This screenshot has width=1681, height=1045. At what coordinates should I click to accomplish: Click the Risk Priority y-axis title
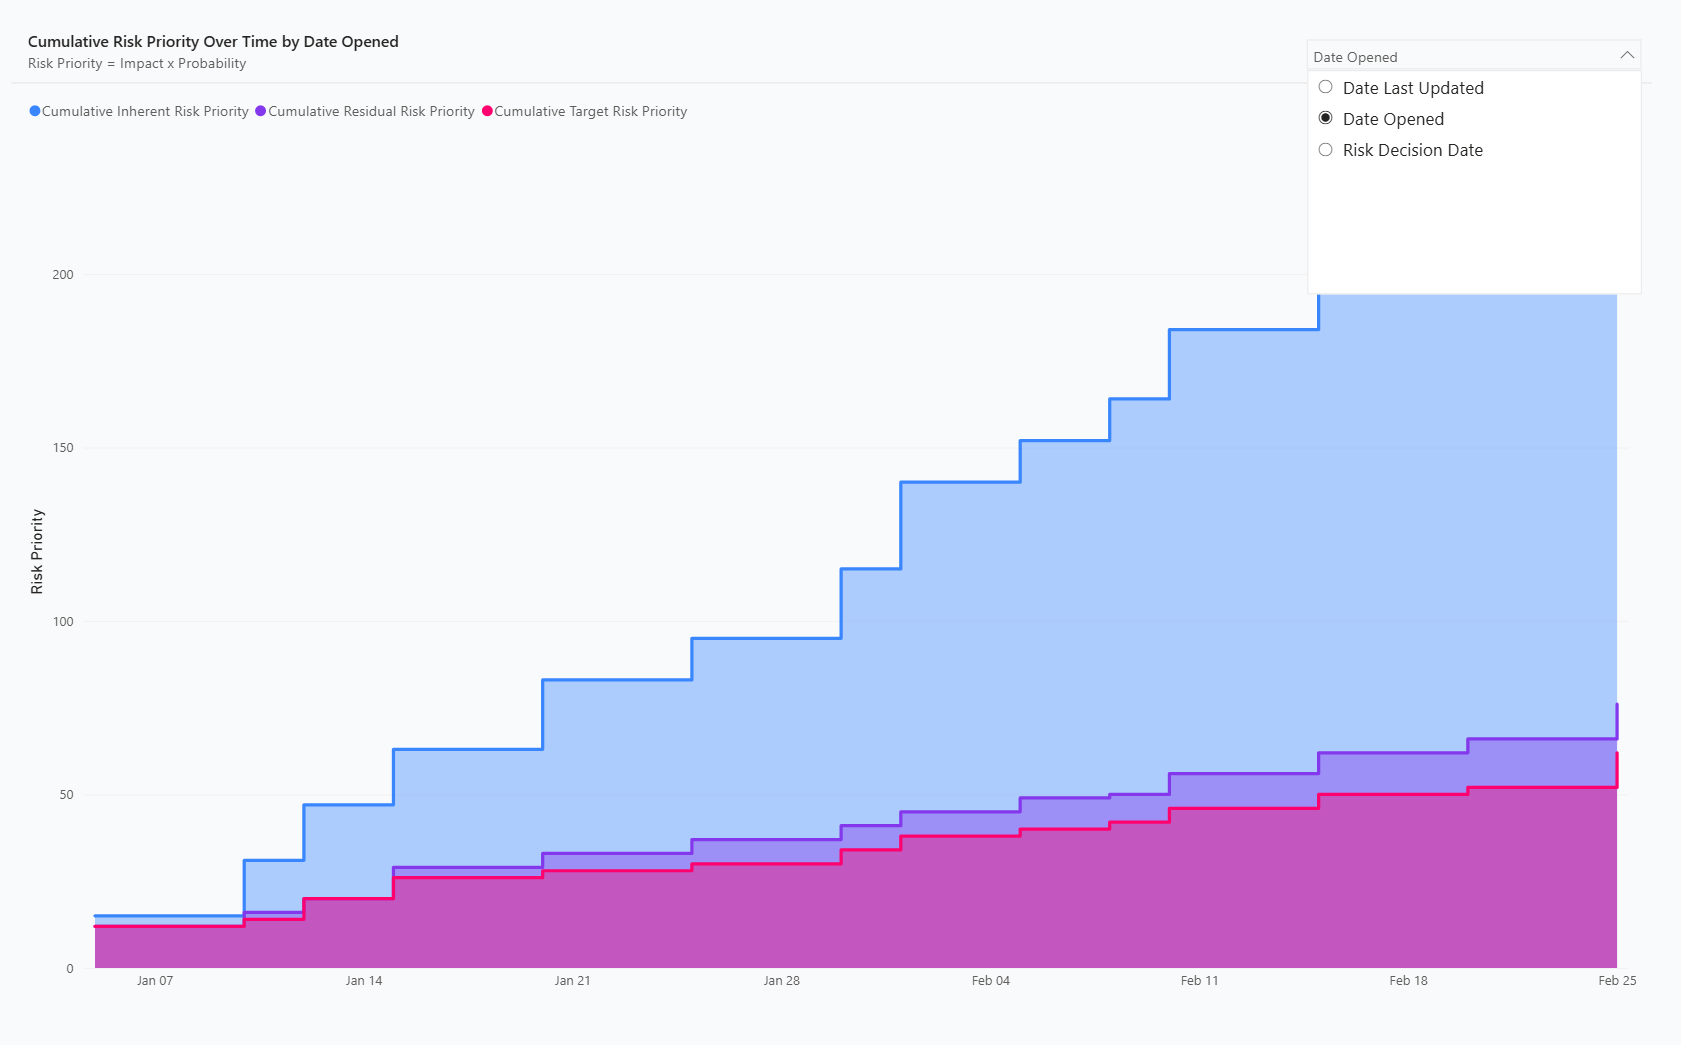click(37, 551)
